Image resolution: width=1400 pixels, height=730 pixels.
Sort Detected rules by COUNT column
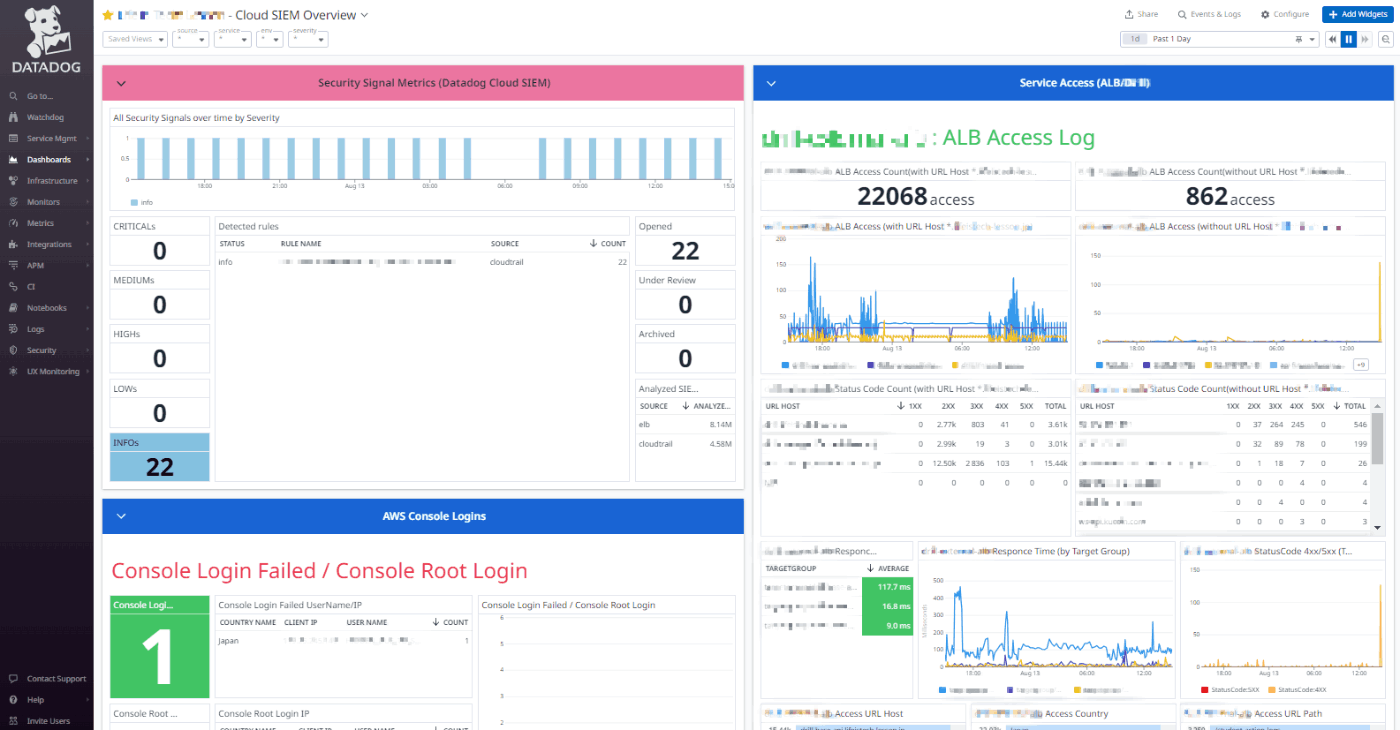[608, 244]
